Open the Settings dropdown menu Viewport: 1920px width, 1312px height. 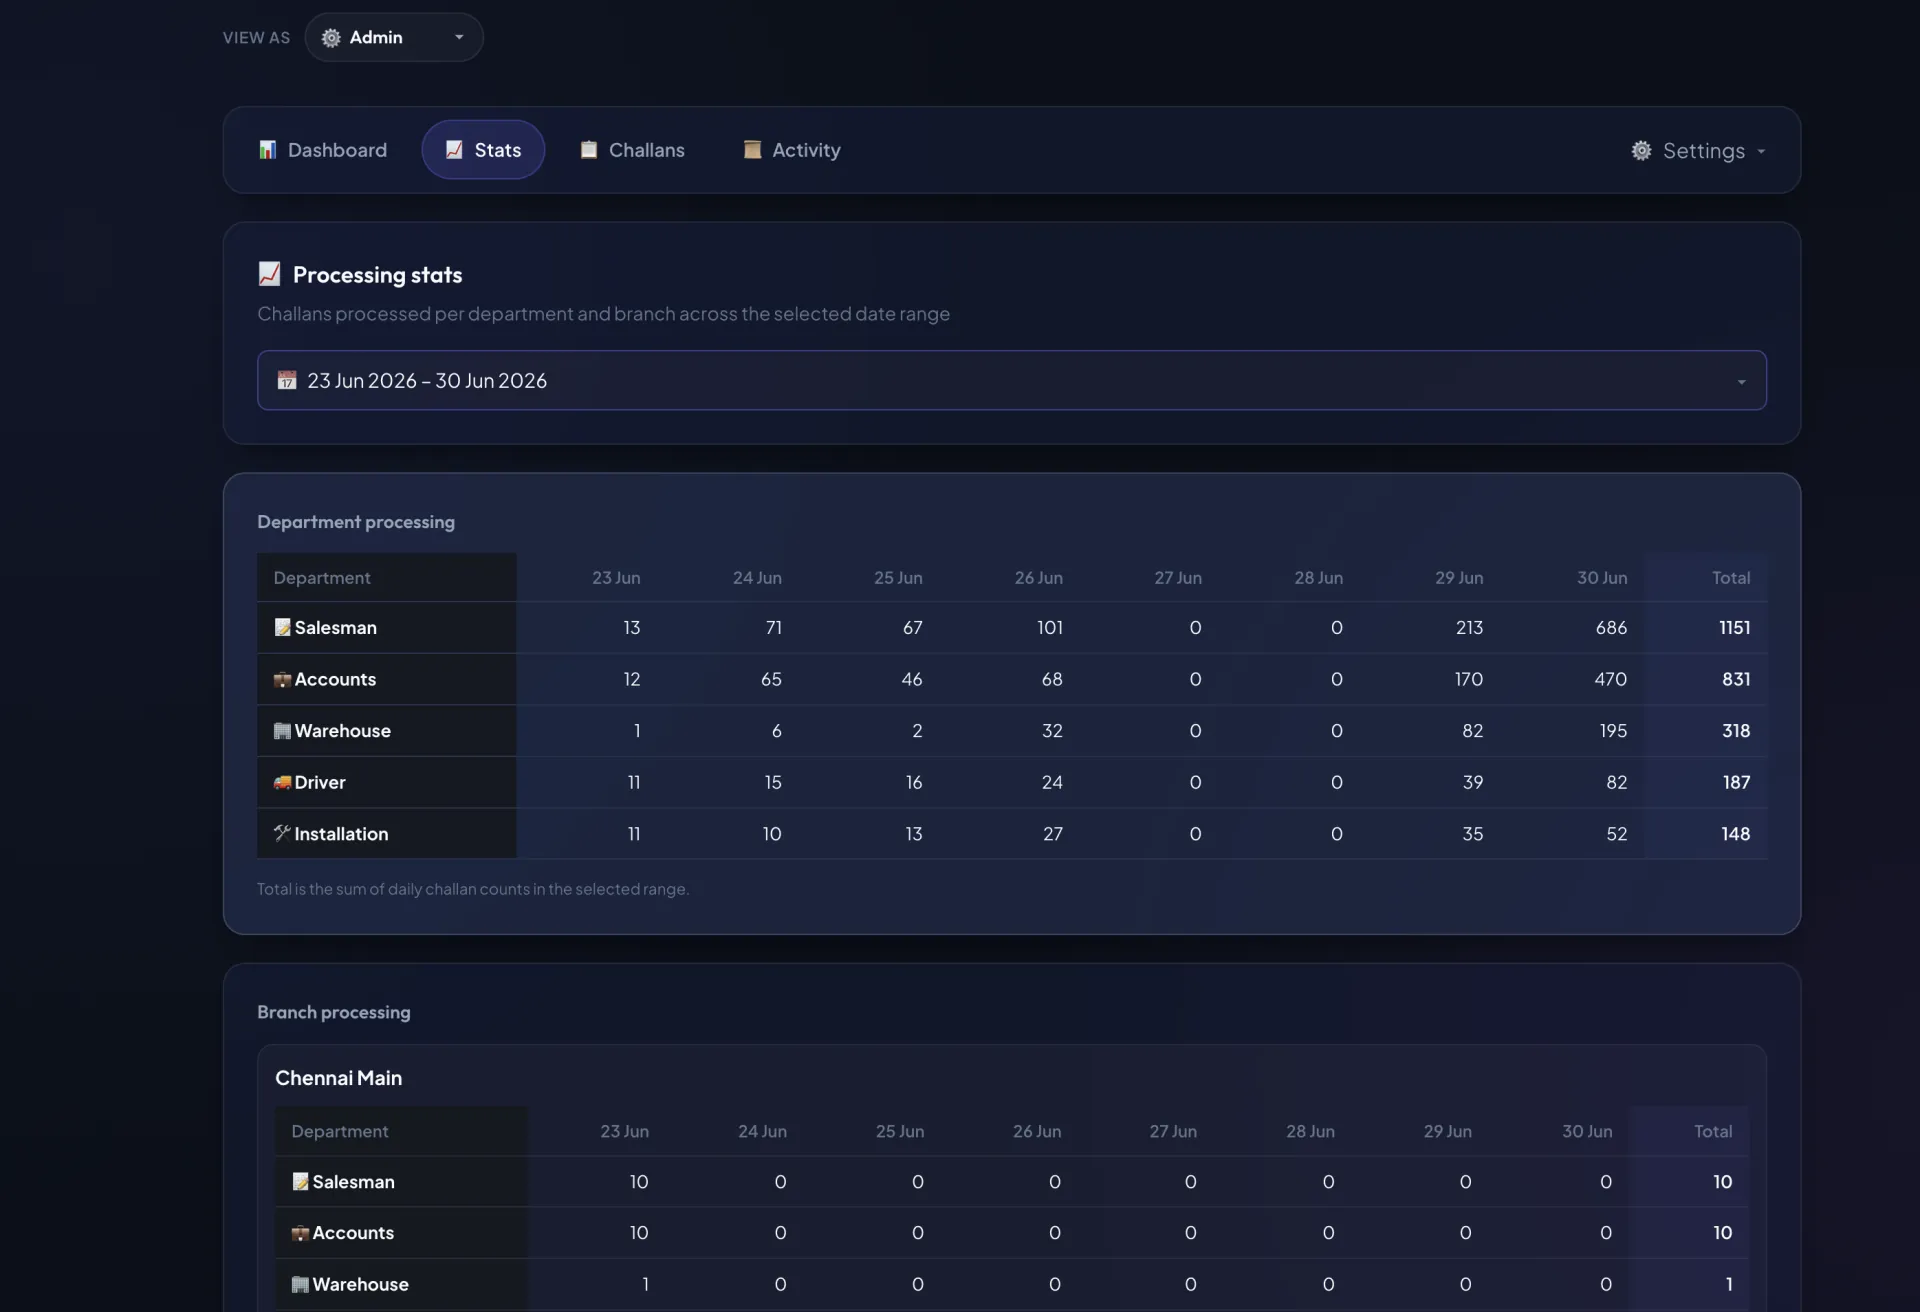(1699, 150)
